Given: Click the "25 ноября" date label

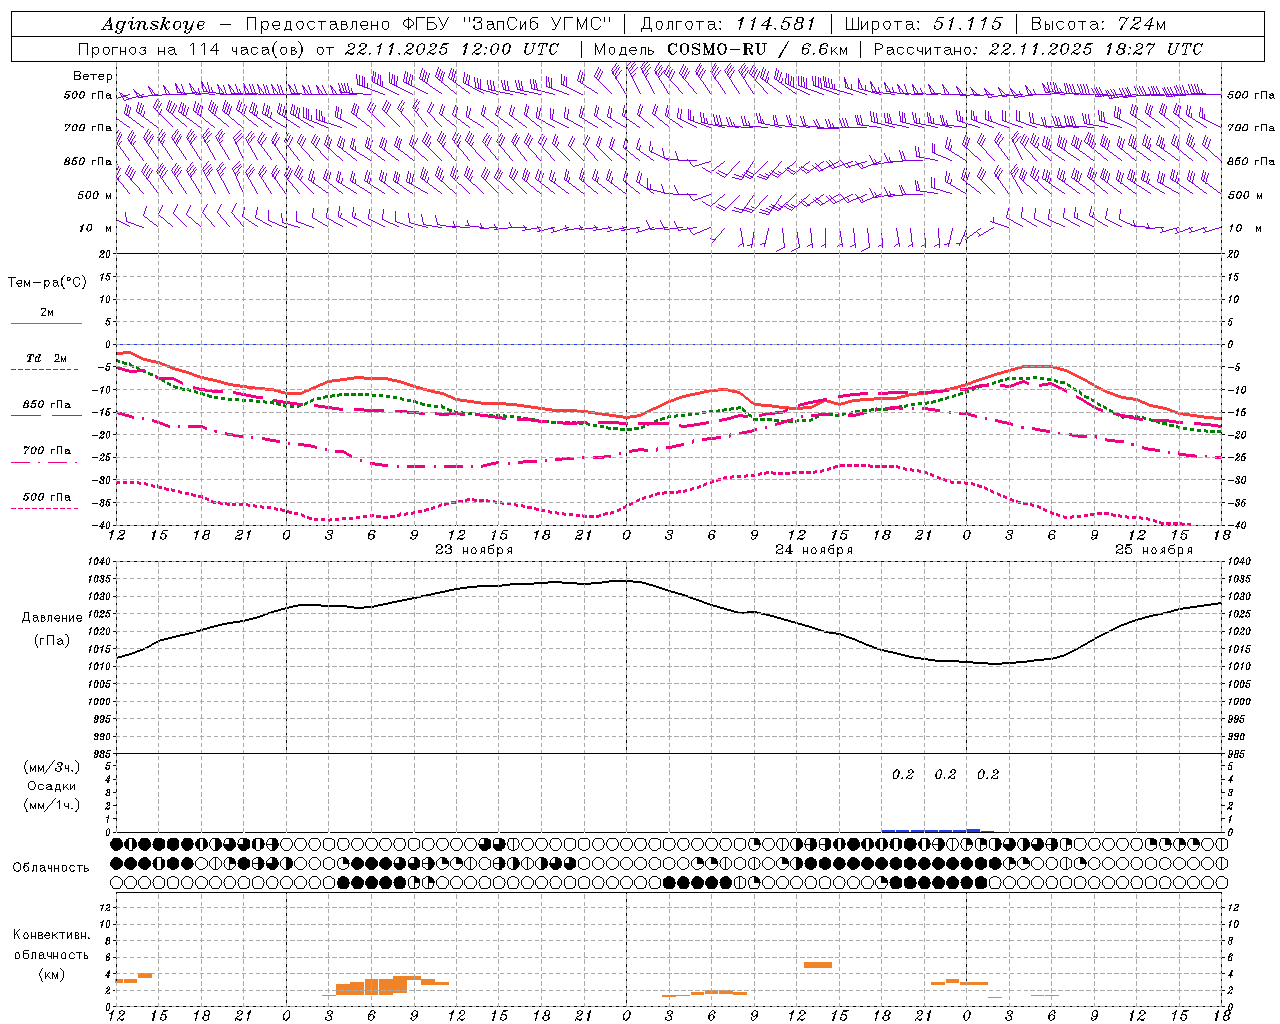Looking at the screenshot, I should (1154, 550).
